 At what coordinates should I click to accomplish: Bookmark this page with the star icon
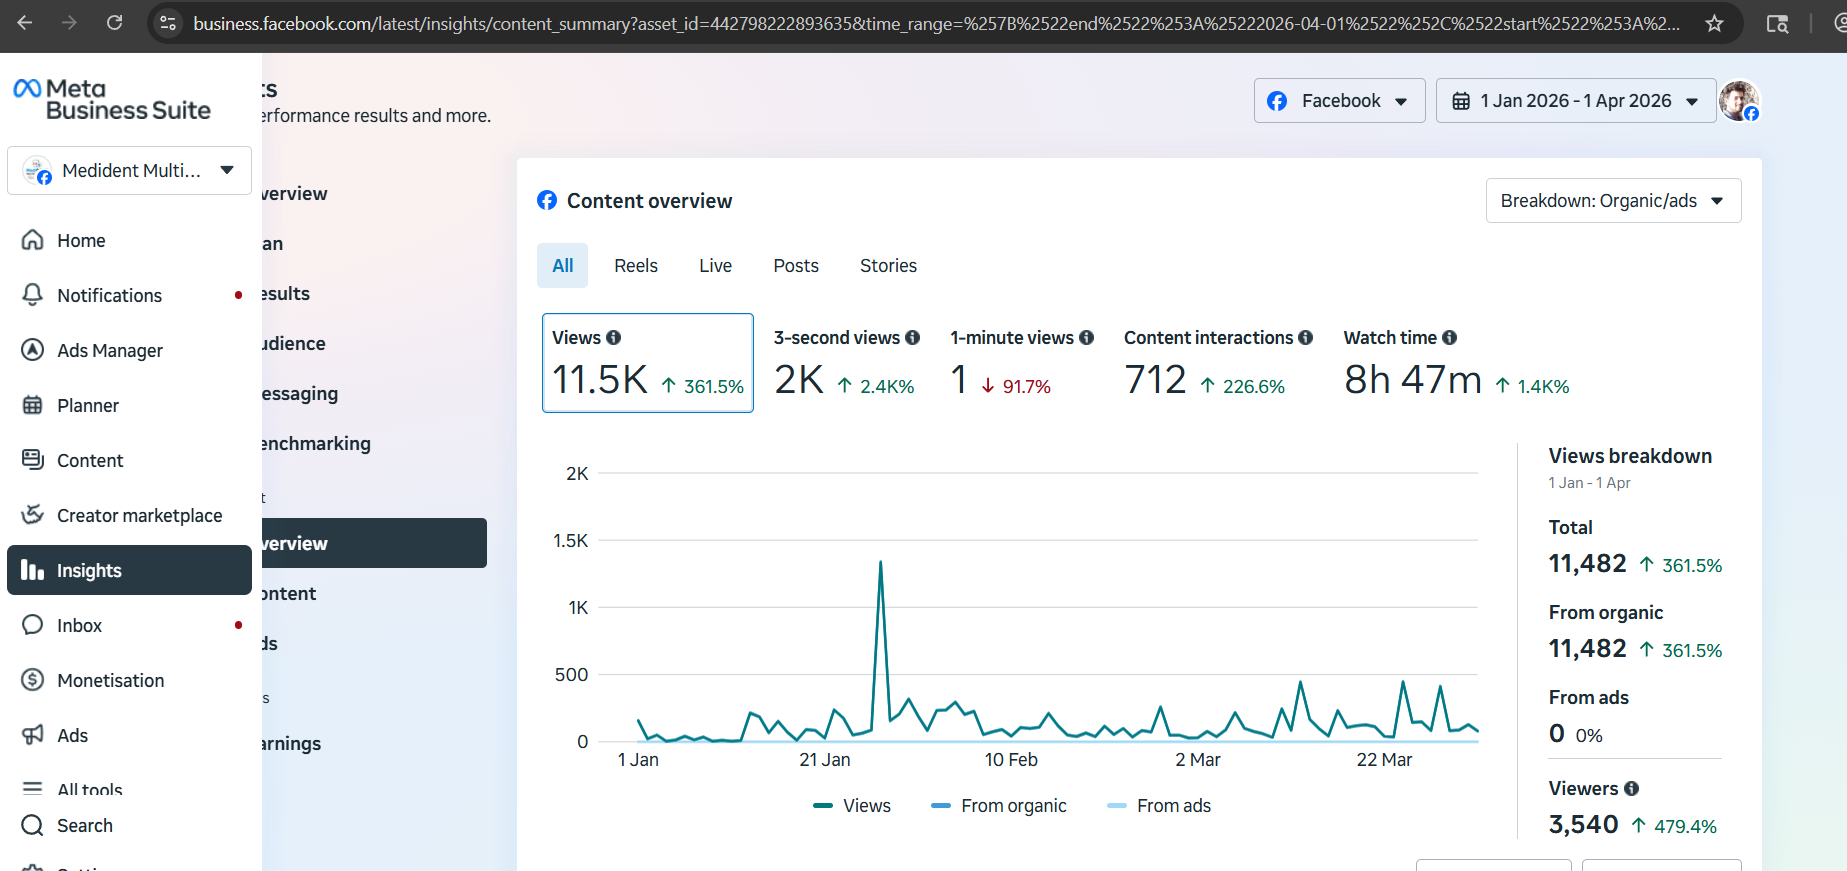coord(1714,23)
